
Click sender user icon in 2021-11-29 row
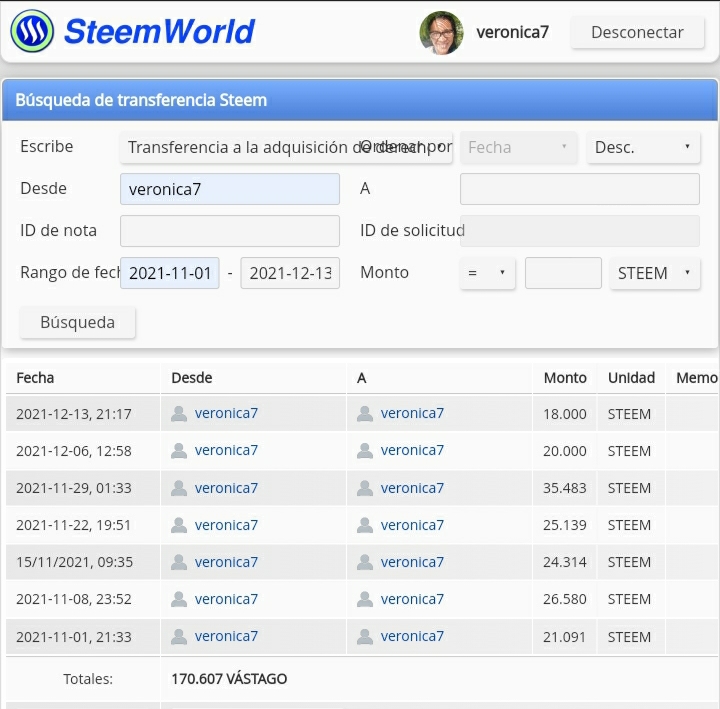179,488
